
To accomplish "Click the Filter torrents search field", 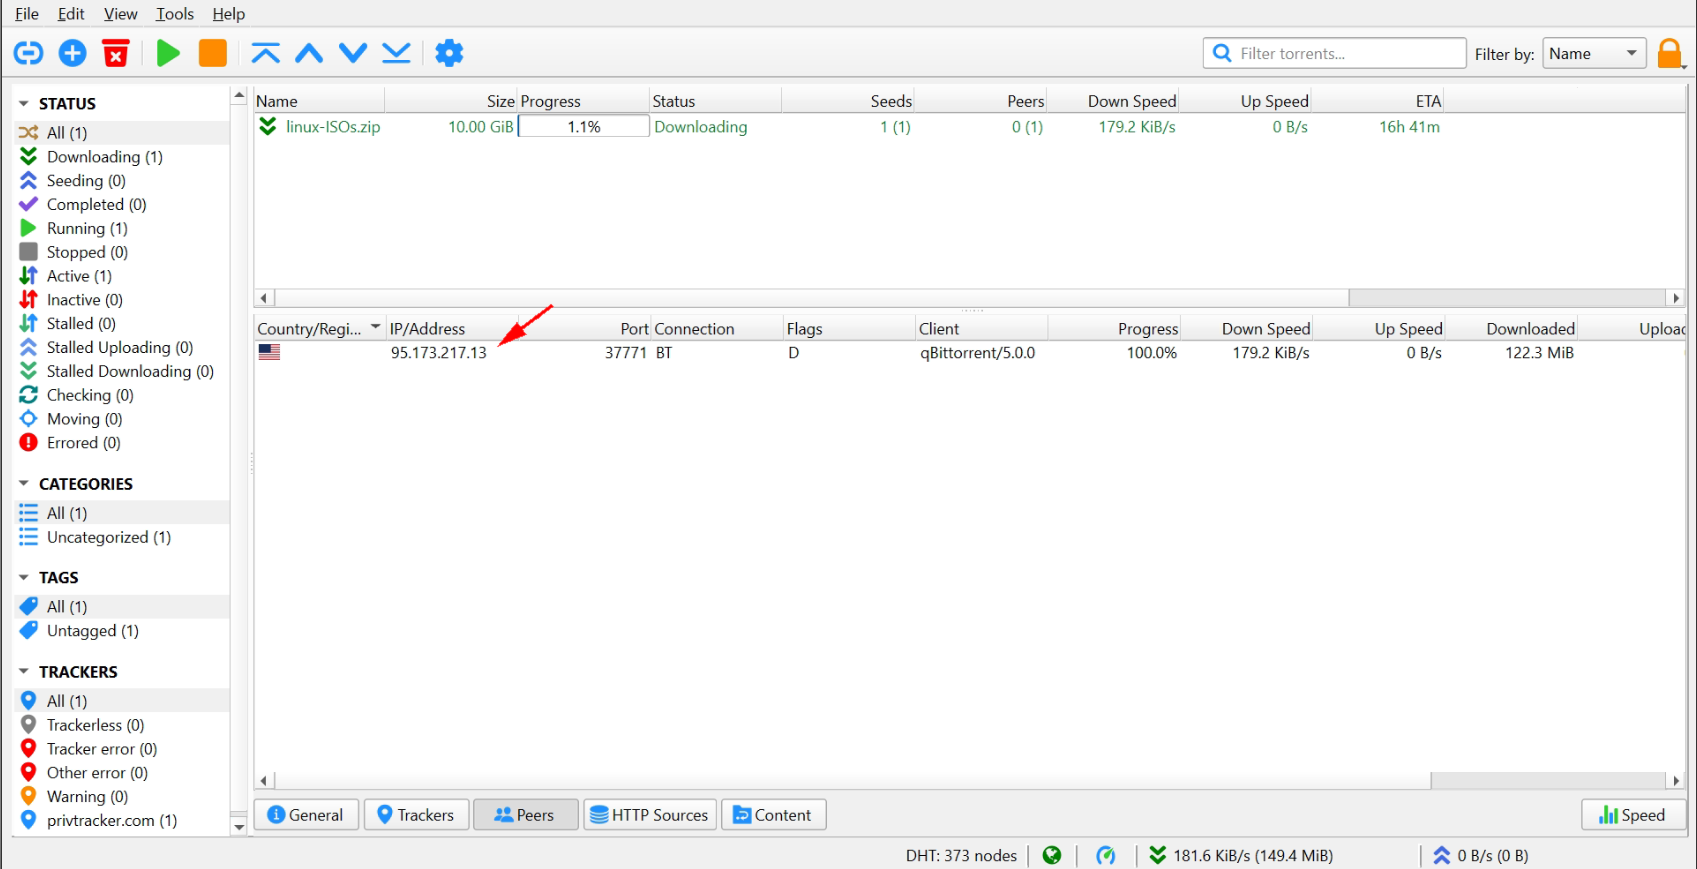I will [1335, 53].
